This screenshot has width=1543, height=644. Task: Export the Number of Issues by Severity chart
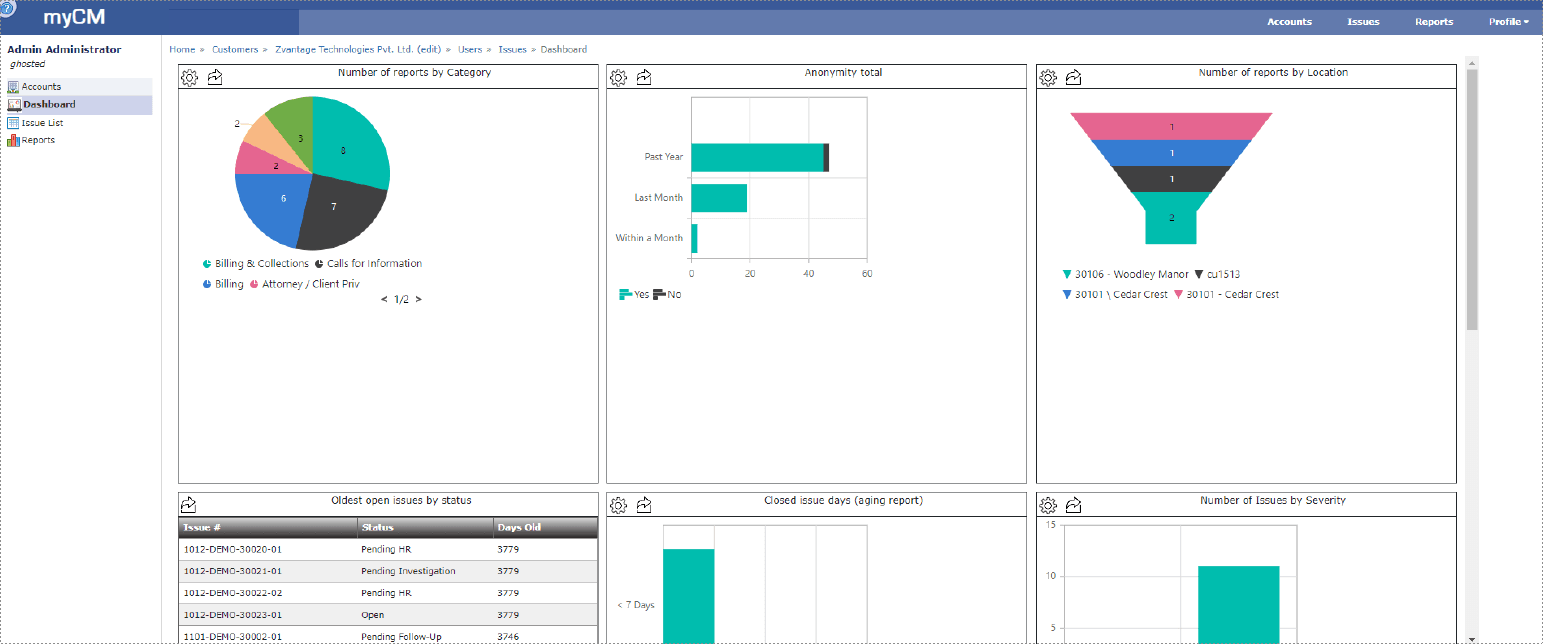1074,505
